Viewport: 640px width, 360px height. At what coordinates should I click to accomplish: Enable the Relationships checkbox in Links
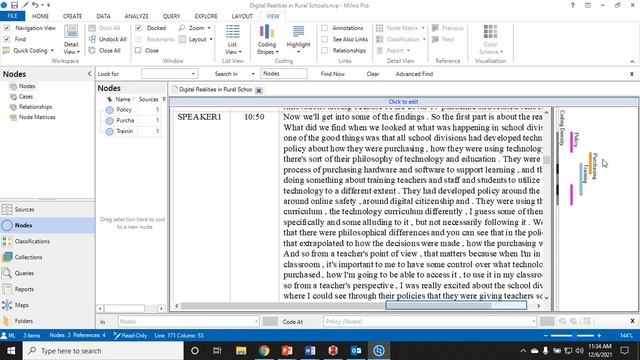coord(324,50)
